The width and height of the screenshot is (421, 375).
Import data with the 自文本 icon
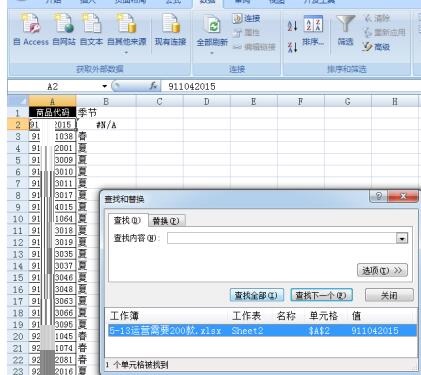click(91, 30)
